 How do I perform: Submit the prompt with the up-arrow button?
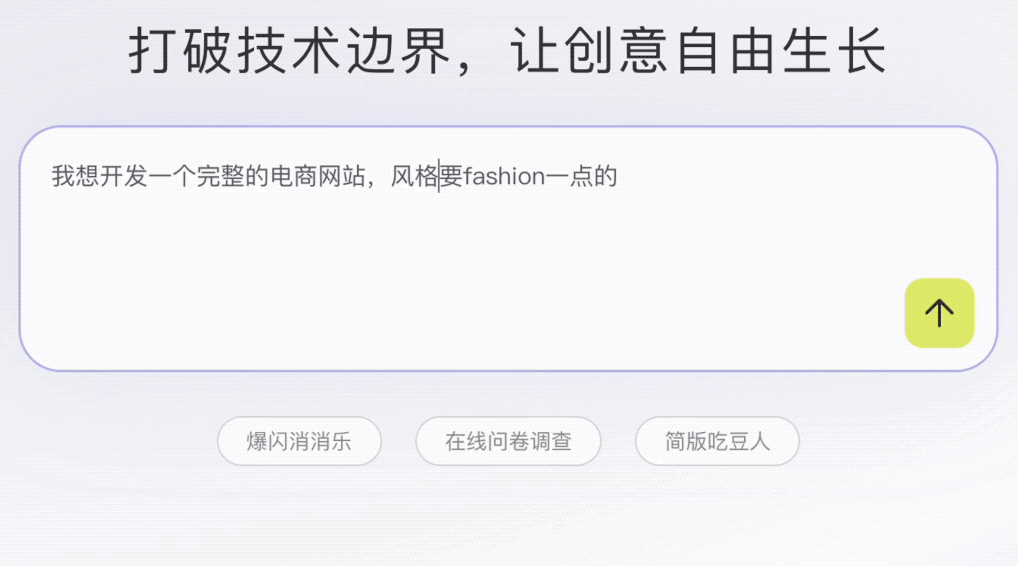(939, 313)
